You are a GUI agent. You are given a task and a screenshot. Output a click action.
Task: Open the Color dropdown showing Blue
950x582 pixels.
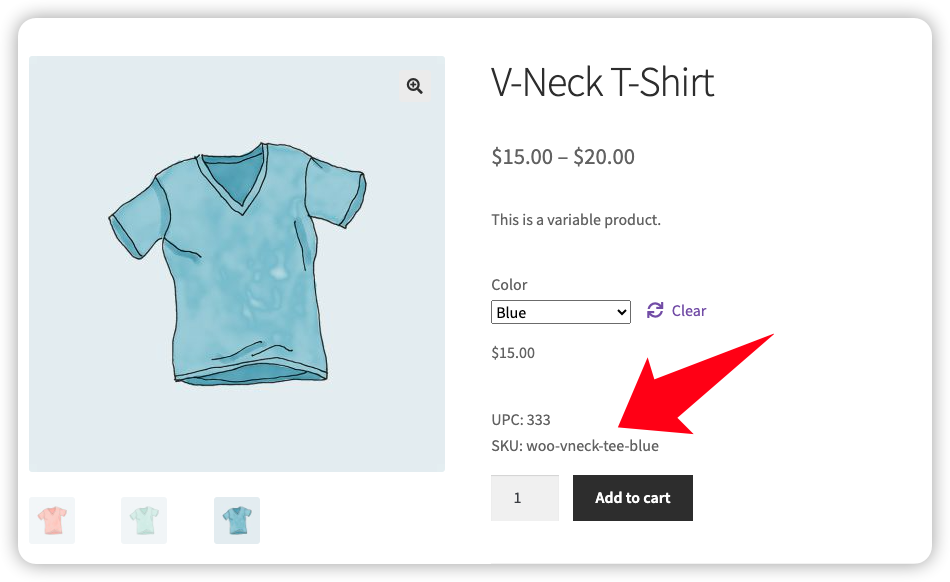(560, 313)
